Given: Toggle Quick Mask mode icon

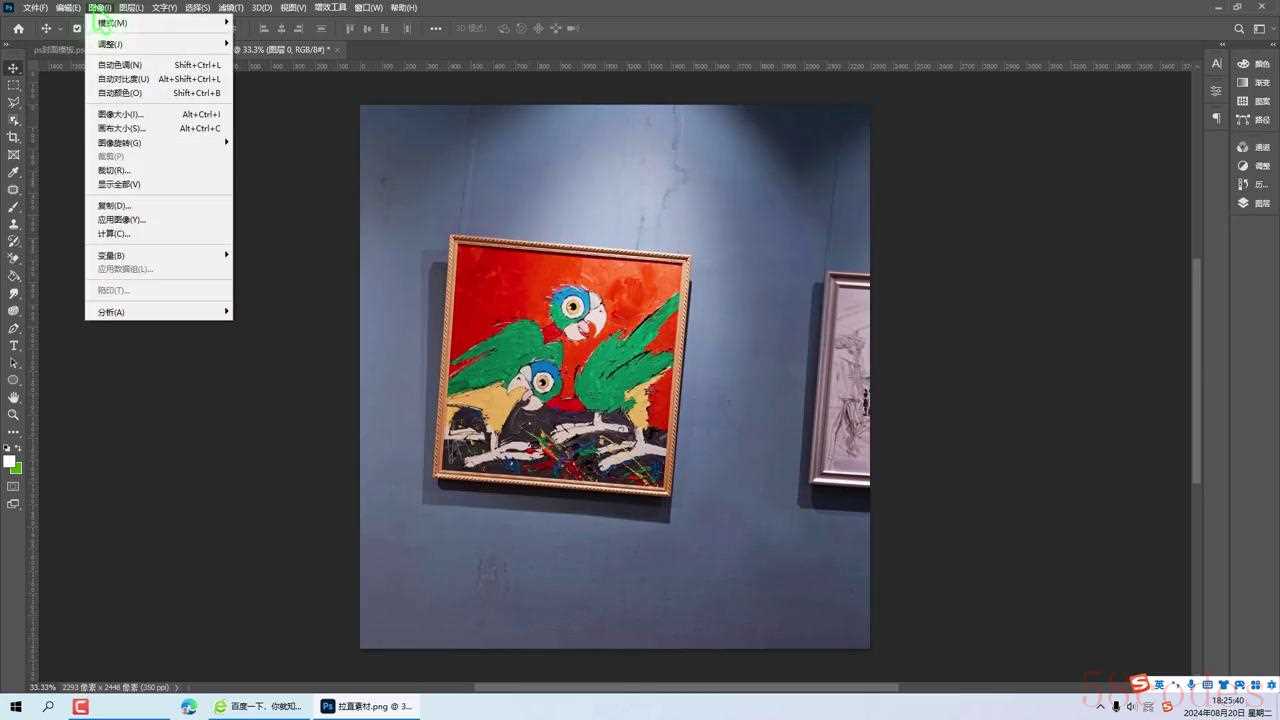Looking at the screenshot, I should click(x=13, y=486).
